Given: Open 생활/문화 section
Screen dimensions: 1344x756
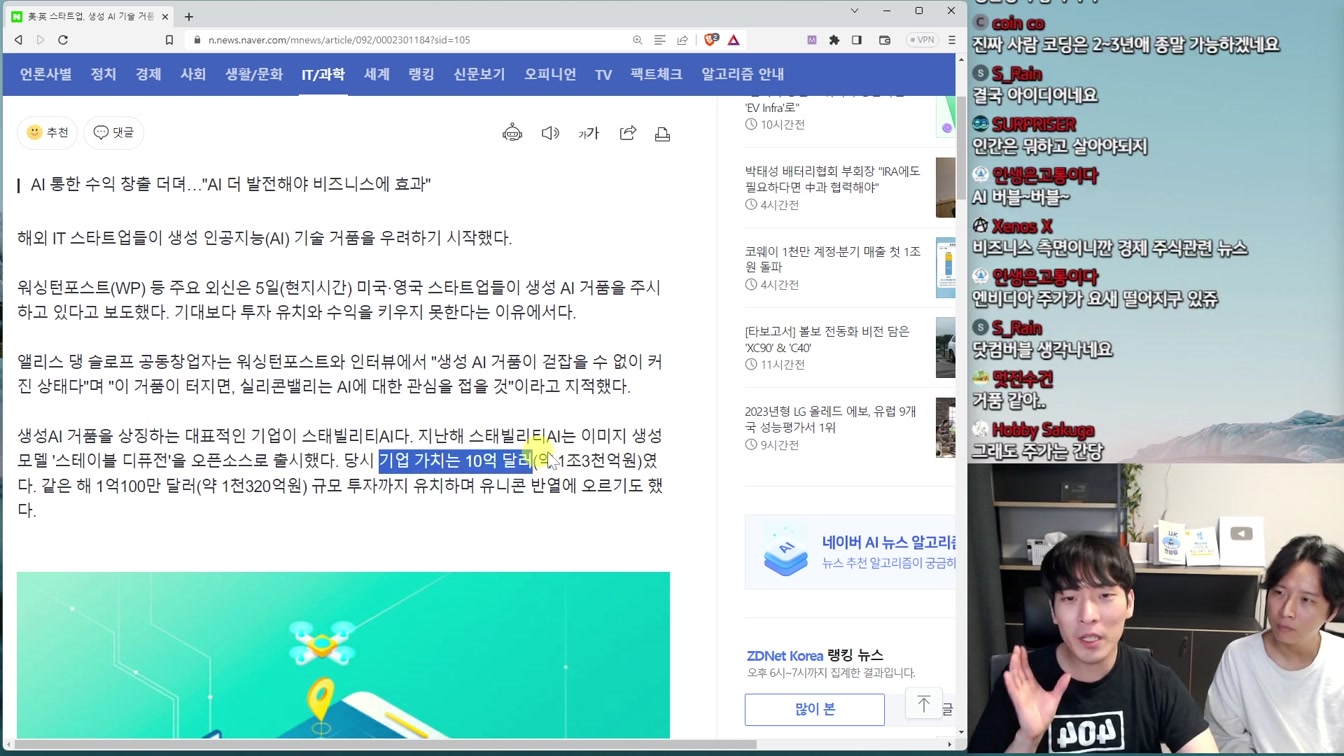Looking at the screenshot, I should coord(254,74).
